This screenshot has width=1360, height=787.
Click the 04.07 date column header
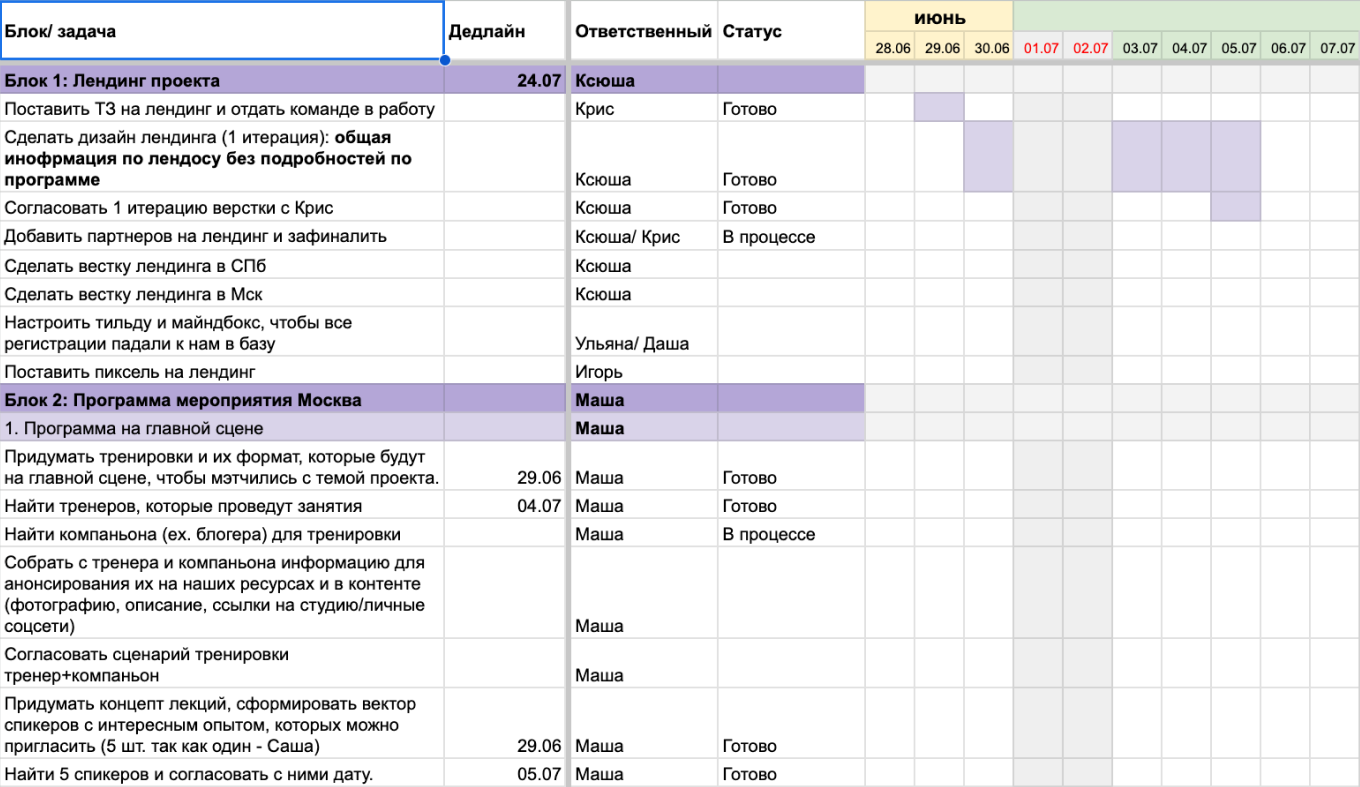point(1187,47)
